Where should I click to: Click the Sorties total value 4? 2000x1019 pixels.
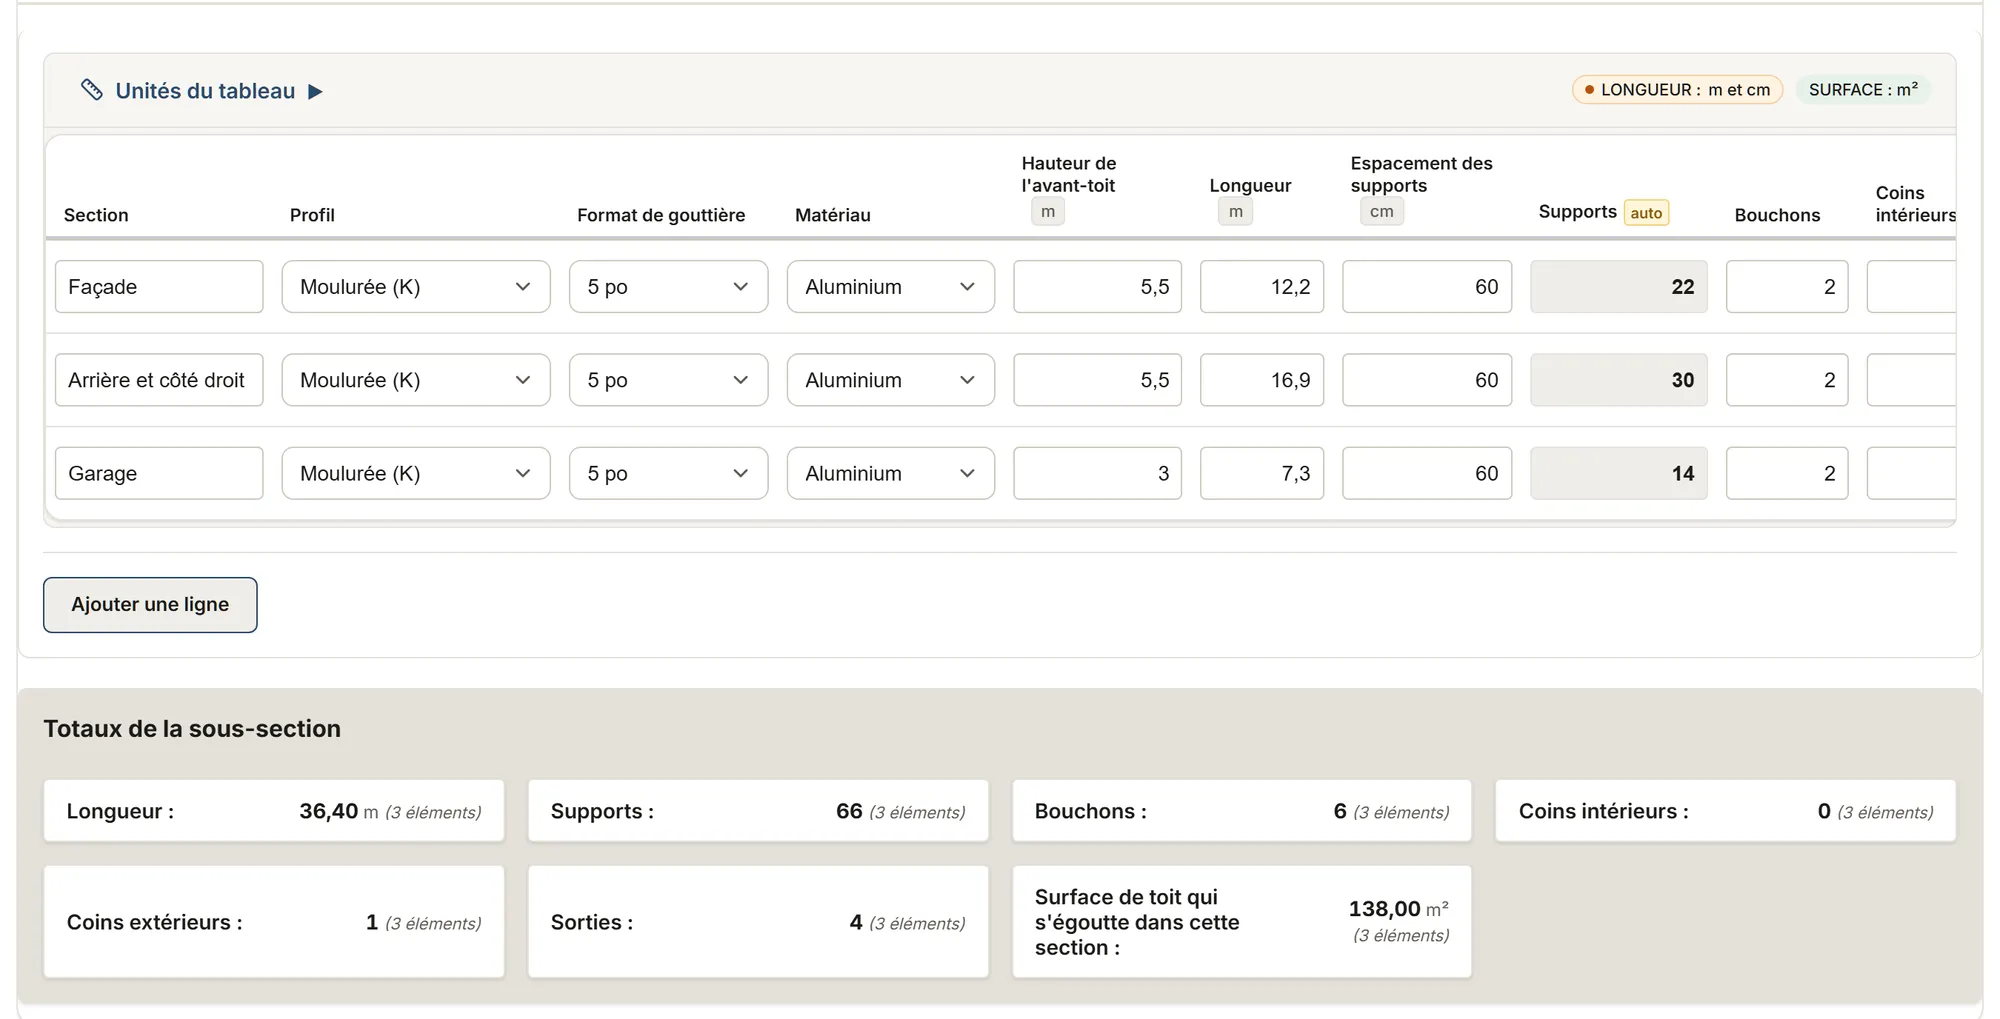pyautogui.click(x=856, y=922)
